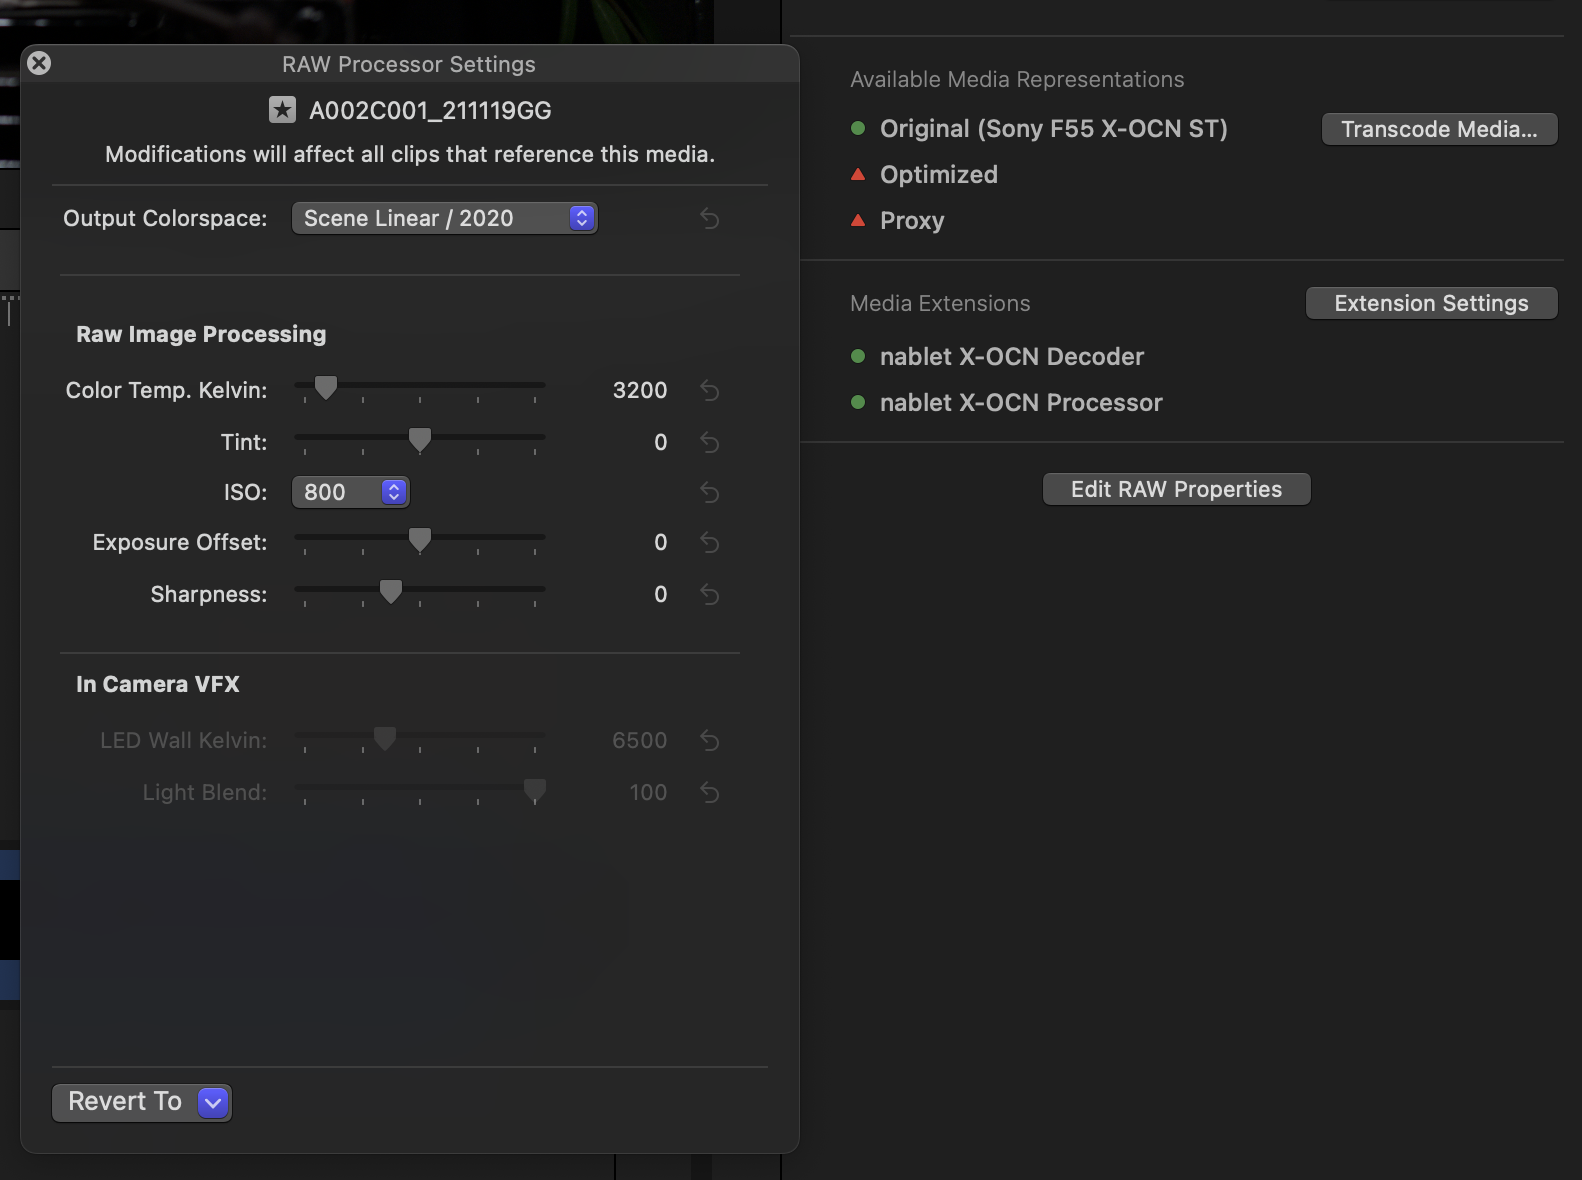Click the Exposure Offset slider thumb

420,540
